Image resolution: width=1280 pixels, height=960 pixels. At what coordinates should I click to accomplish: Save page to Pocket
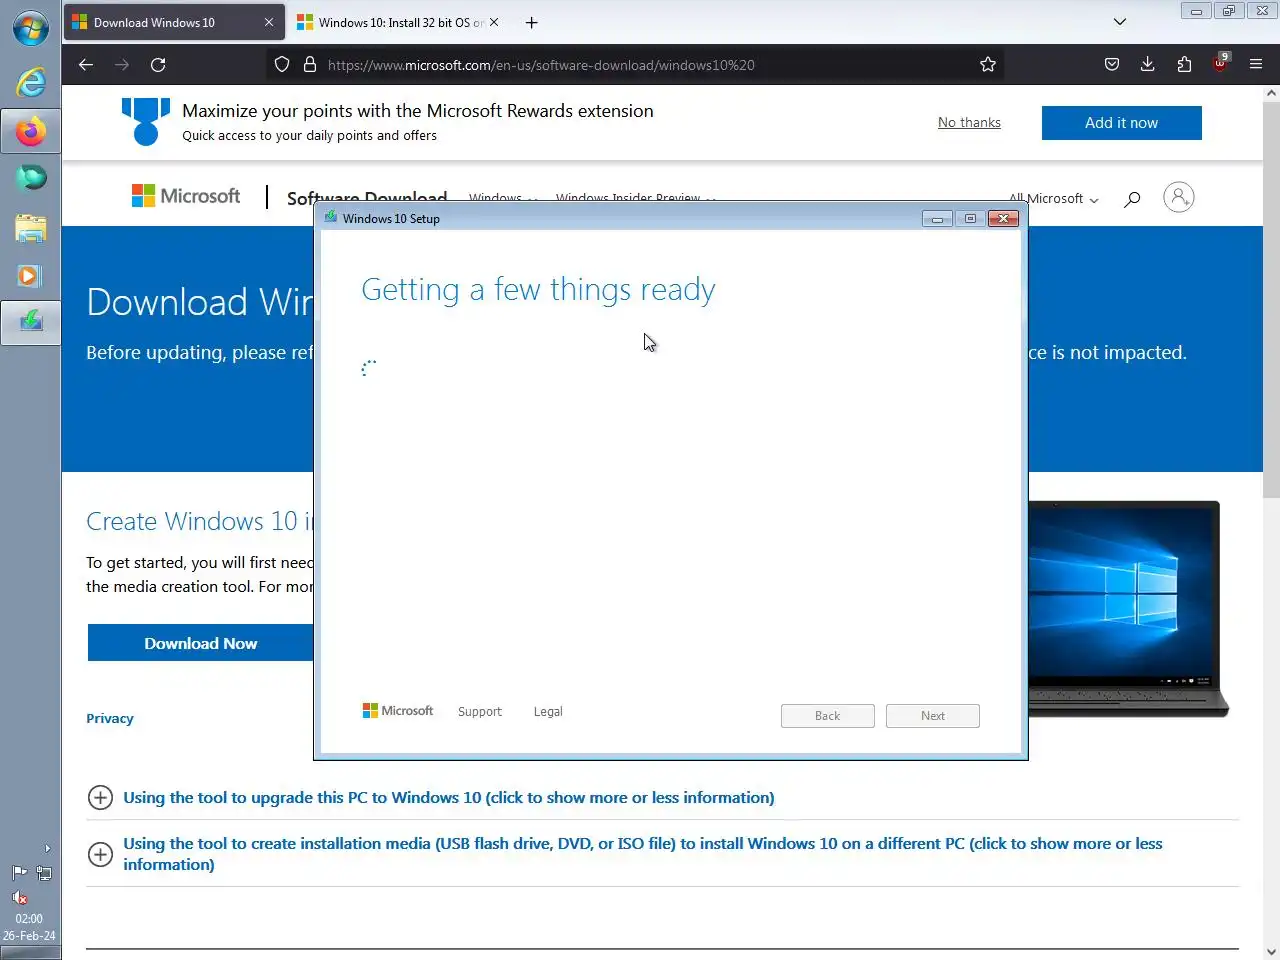click(1112, 65)
